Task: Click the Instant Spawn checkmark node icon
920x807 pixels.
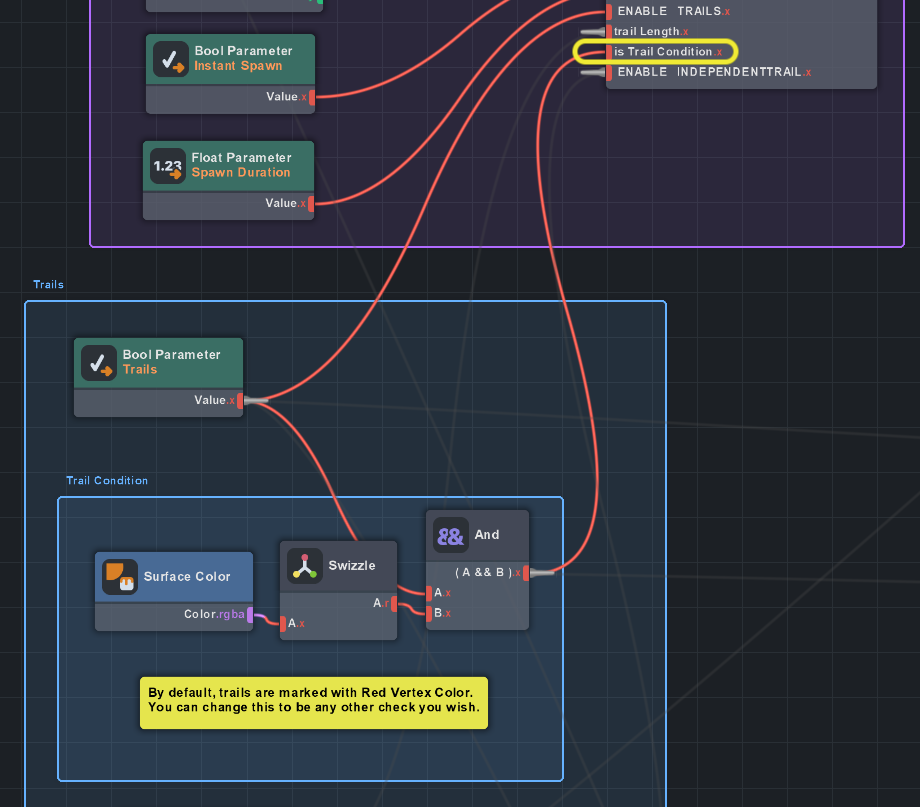Action: coord(171,59)
